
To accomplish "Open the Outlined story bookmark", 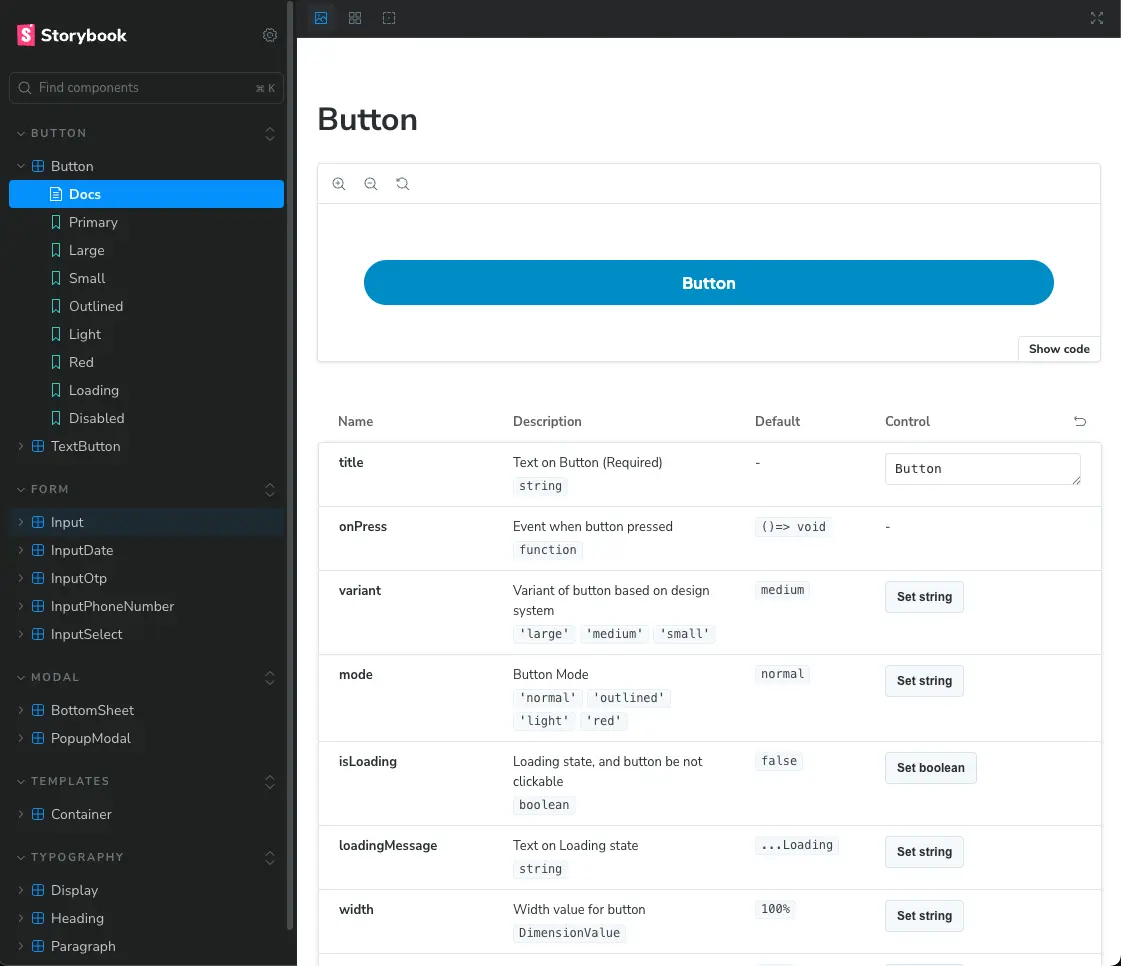I will point(96,306).
